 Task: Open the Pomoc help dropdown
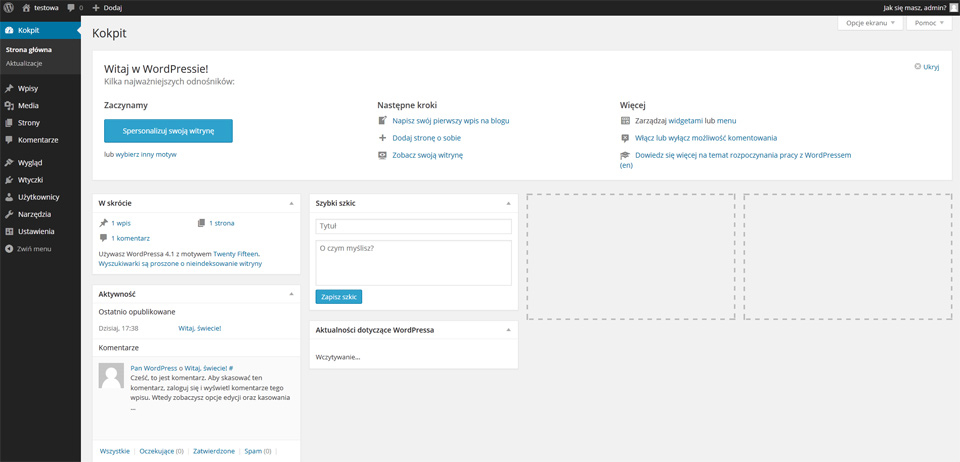point(929,23)
